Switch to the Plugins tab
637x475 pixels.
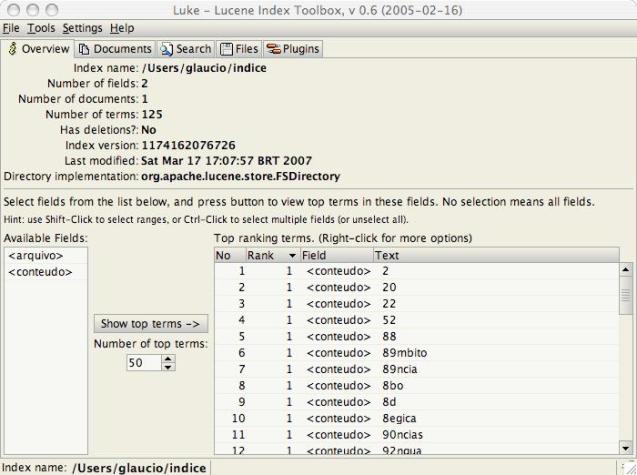coord(292,49)
